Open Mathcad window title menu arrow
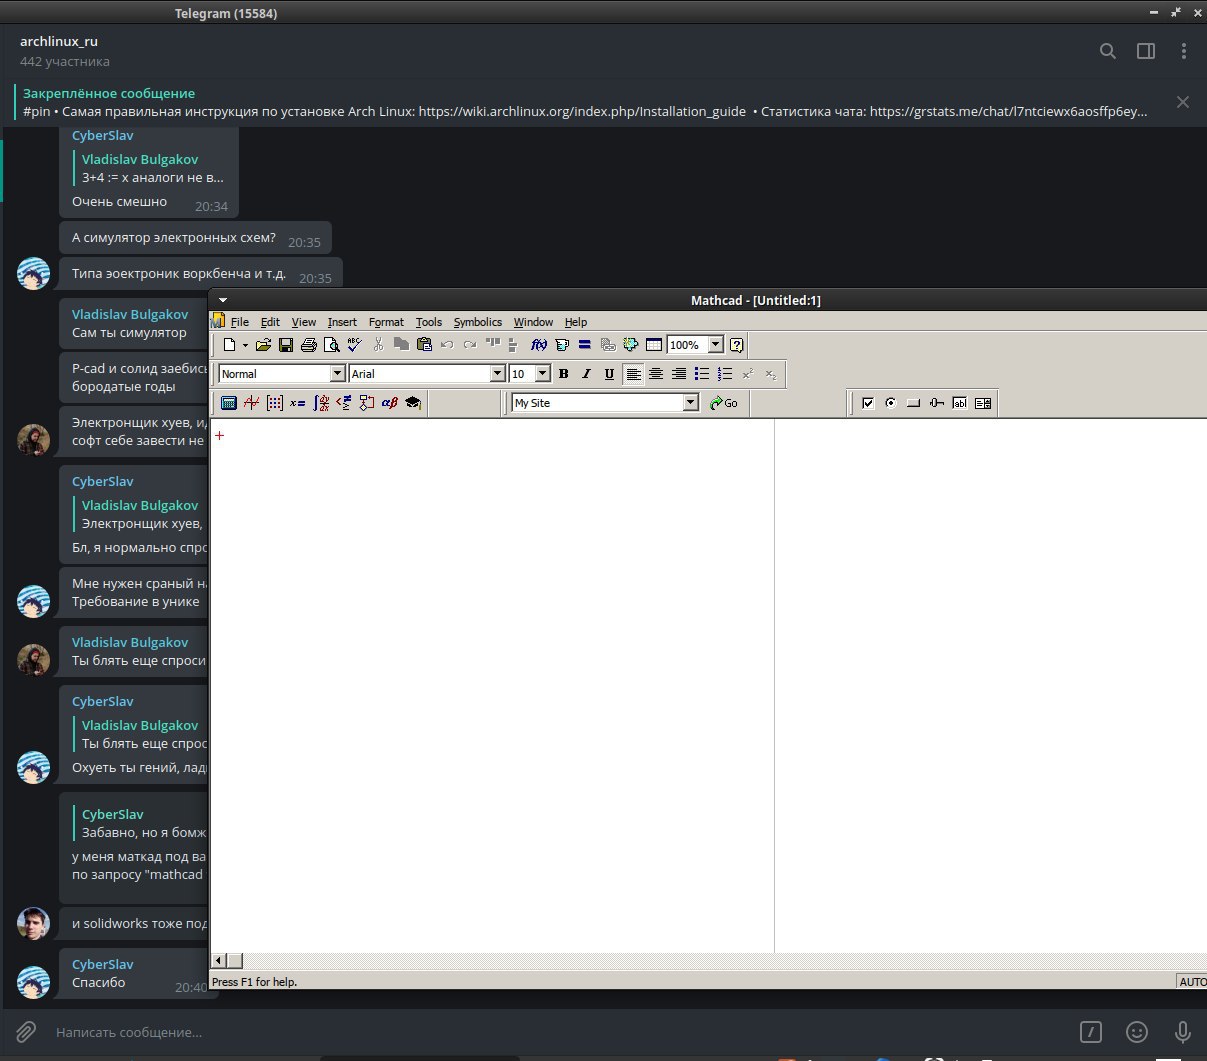This screenshot has width=1207, height=1061. (223, 300)
